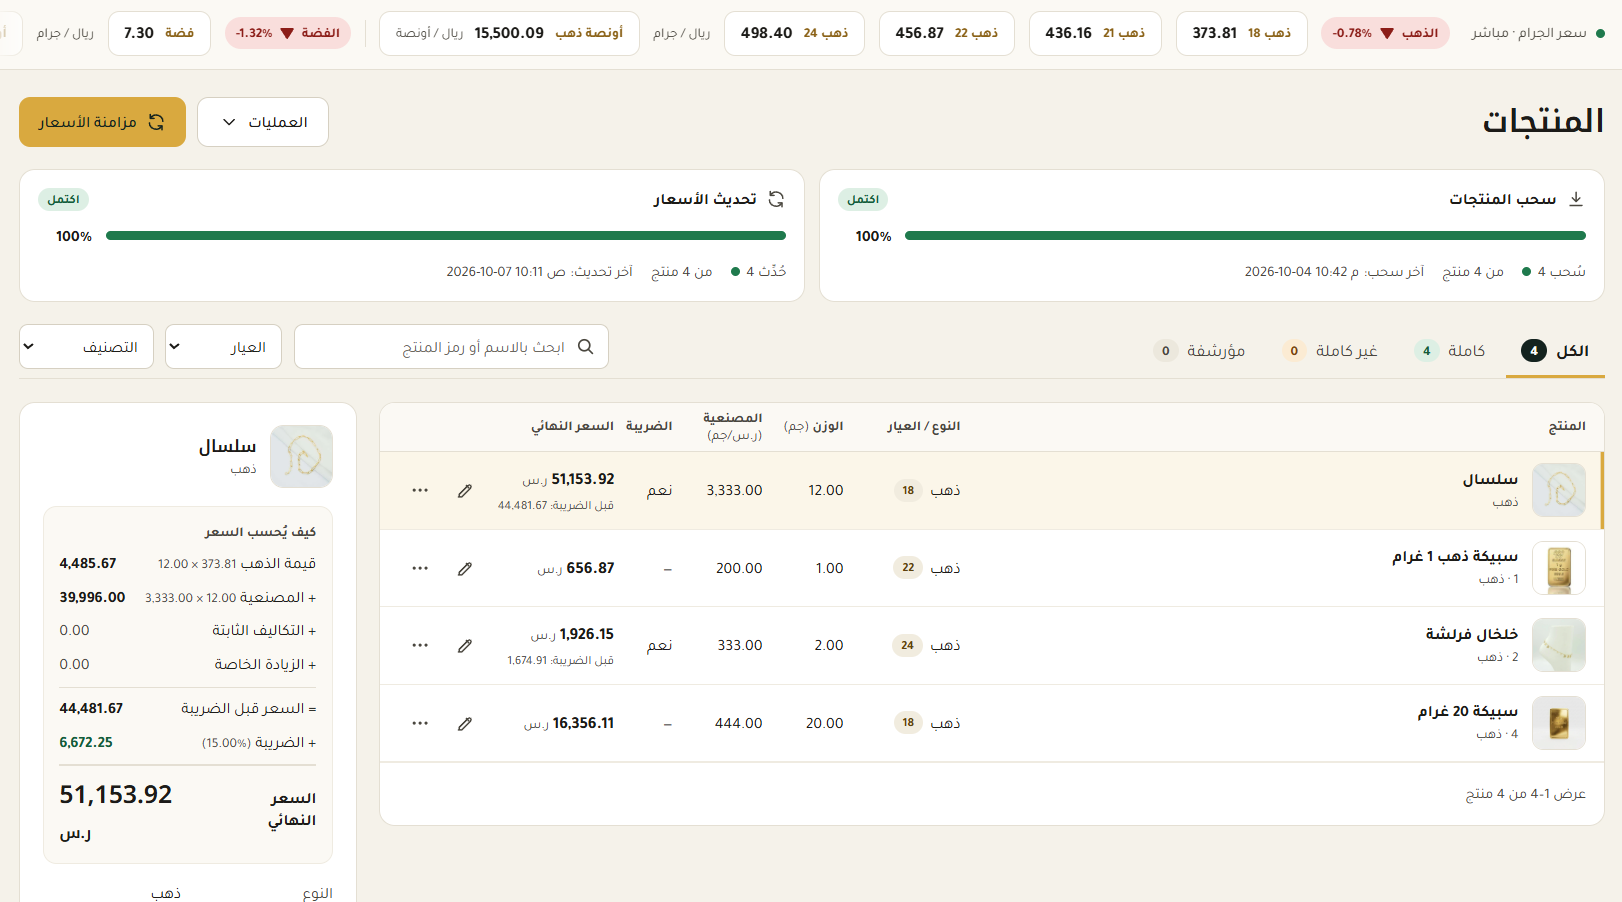Click سبيكة 20 غرام product thumbnail
Screen dimensions: 1622x902
pyautogui.click(x=1559, y=723)
